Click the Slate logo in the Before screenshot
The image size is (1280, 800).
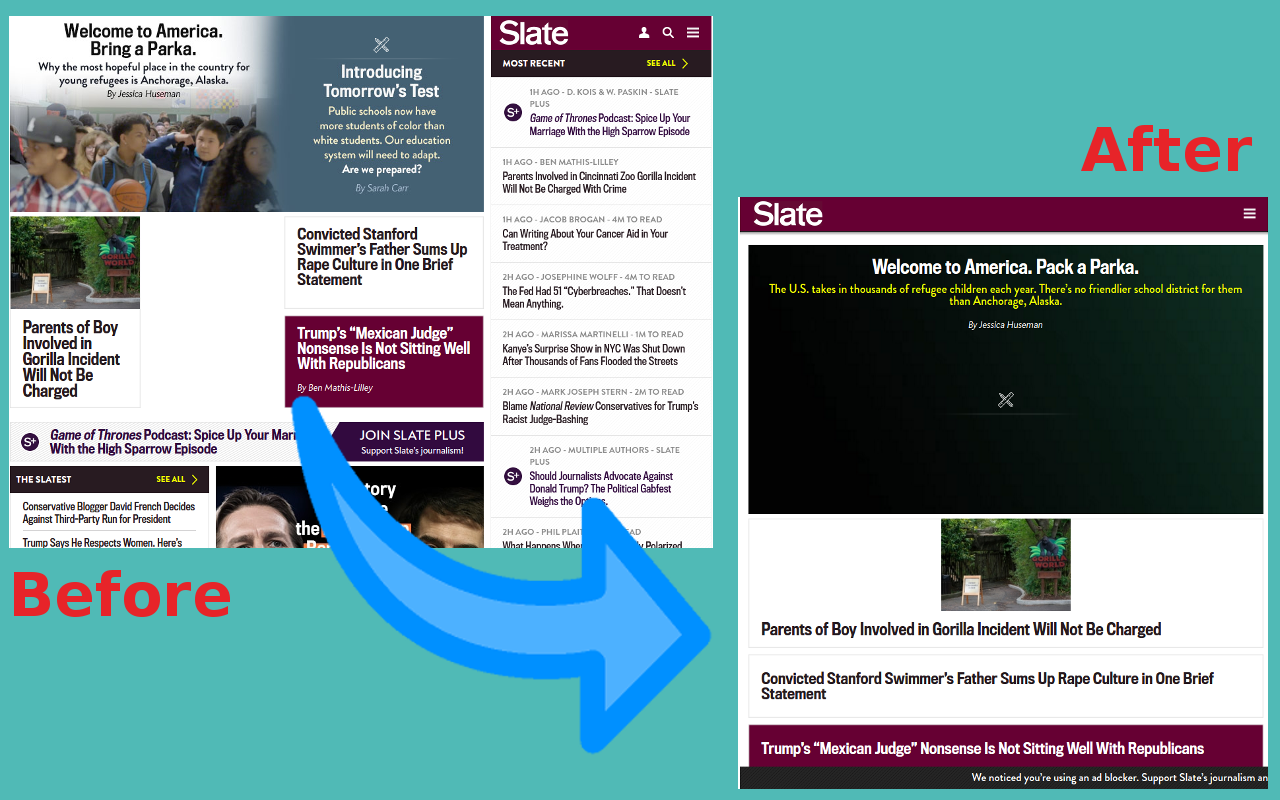point(534,33)
